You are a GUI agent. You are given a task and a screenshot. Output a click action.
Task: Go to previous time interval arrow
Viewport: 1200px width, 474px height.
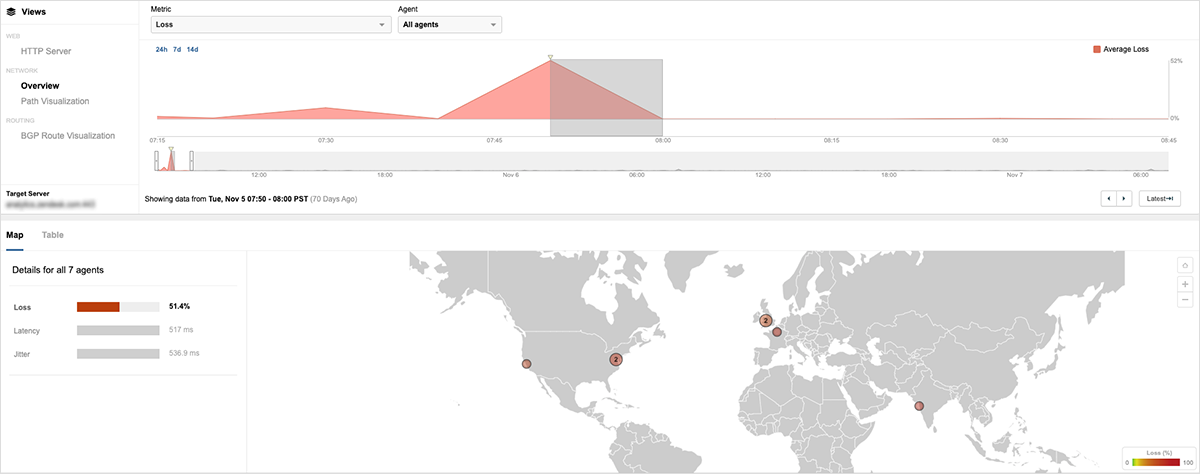point(1108,199)
